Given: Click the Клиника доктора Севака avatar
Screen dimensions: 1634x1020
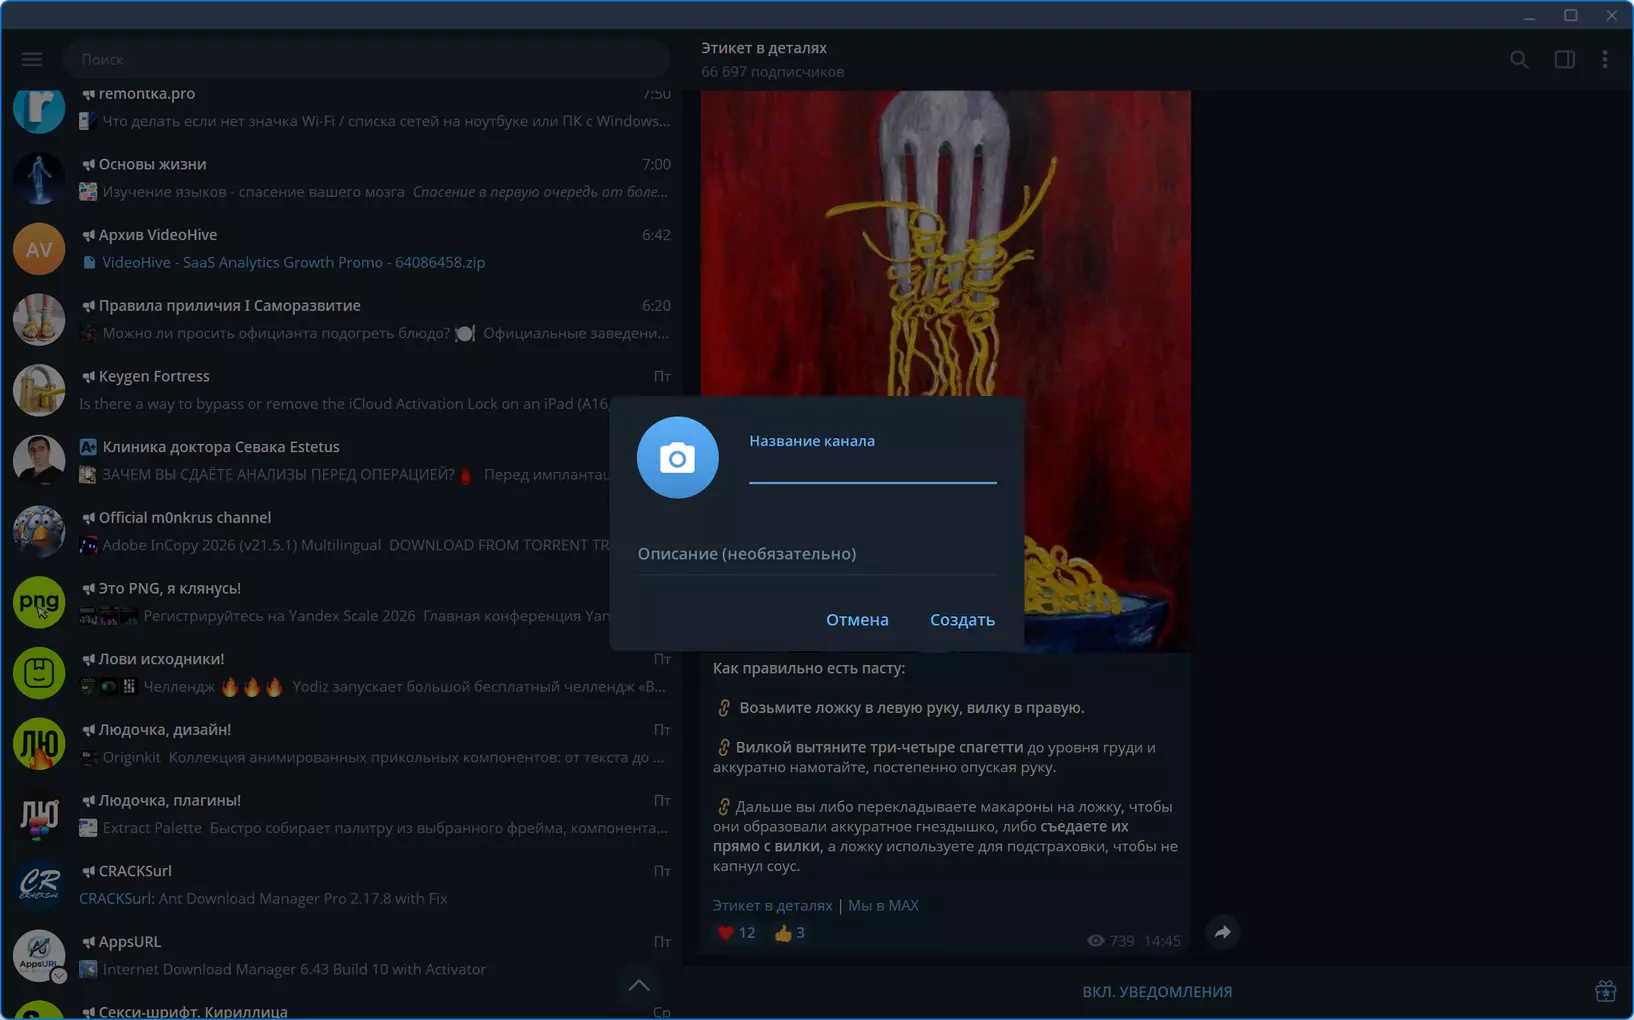Looking at the screenshot, I should pos(39,461).
